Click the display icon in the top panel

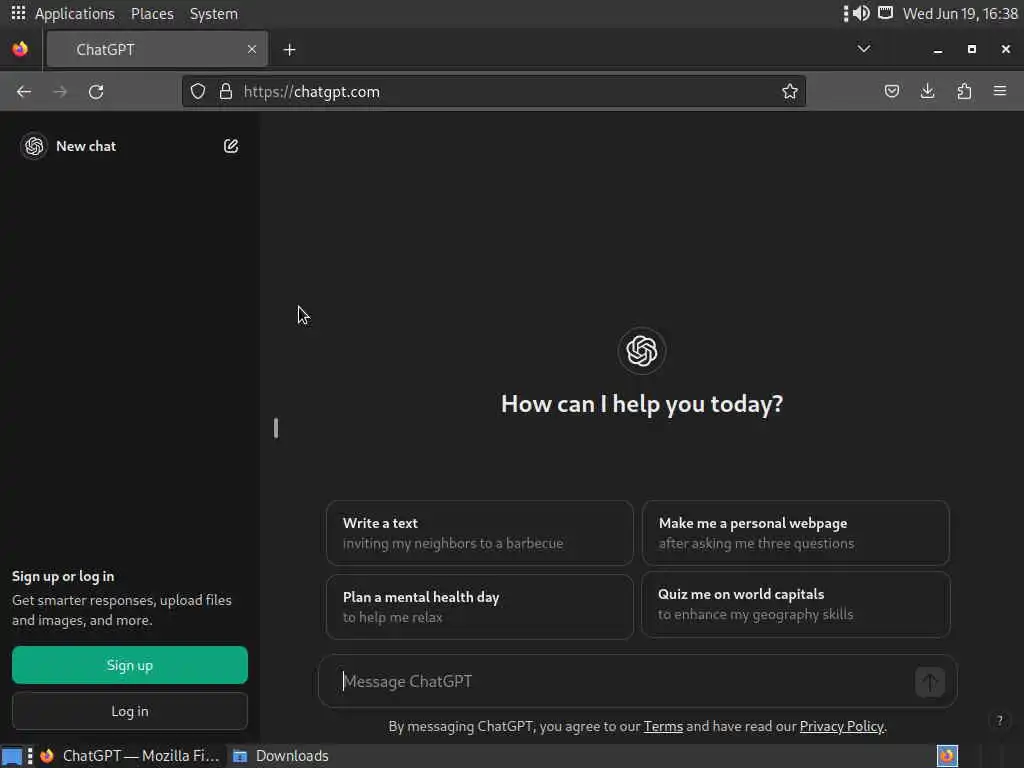click(x=885, y=13)
